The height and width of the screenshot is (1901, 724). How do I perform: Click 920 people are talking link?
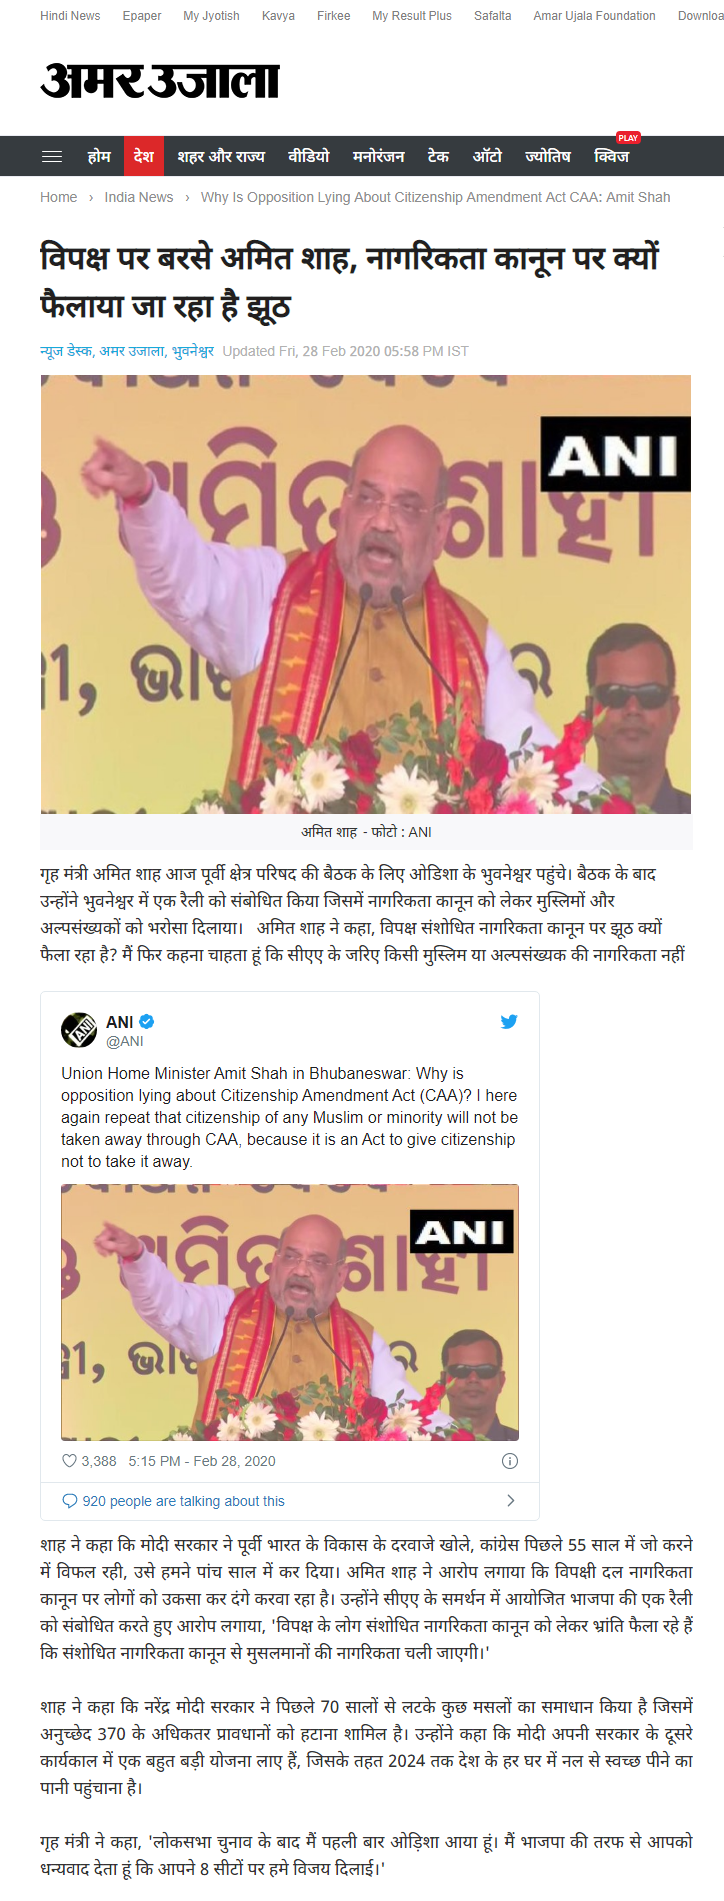[x=184, y=1501]
